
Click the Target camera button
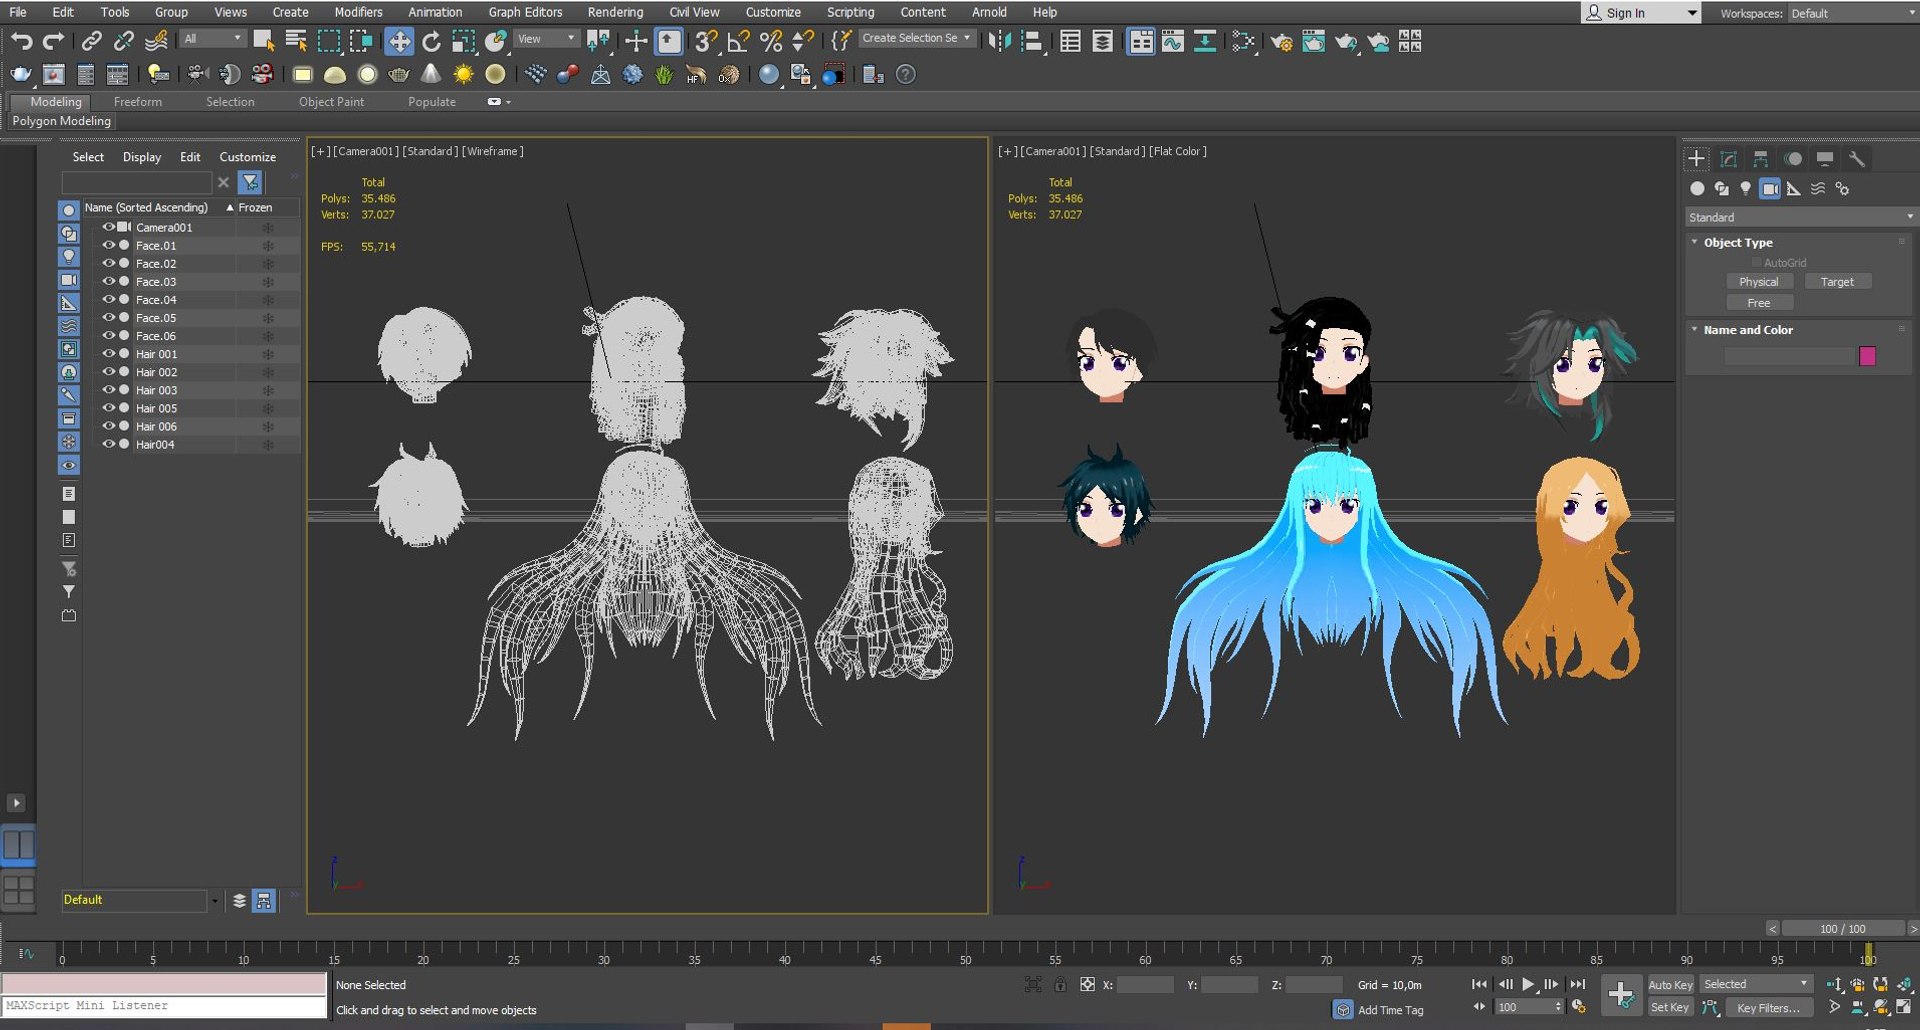click(1837, 282)
